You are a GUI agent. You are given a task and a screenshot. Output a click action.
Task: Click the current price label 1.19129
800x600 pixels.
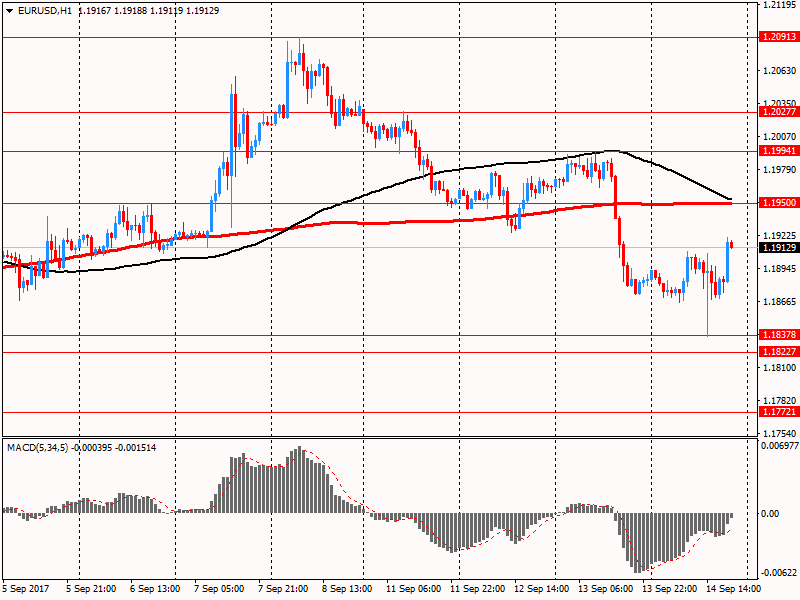click(779, 247)
